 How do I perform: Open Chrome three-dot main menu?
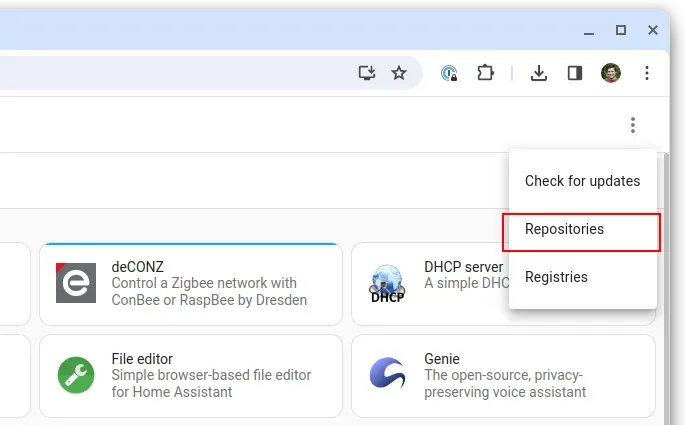point(647,73)
